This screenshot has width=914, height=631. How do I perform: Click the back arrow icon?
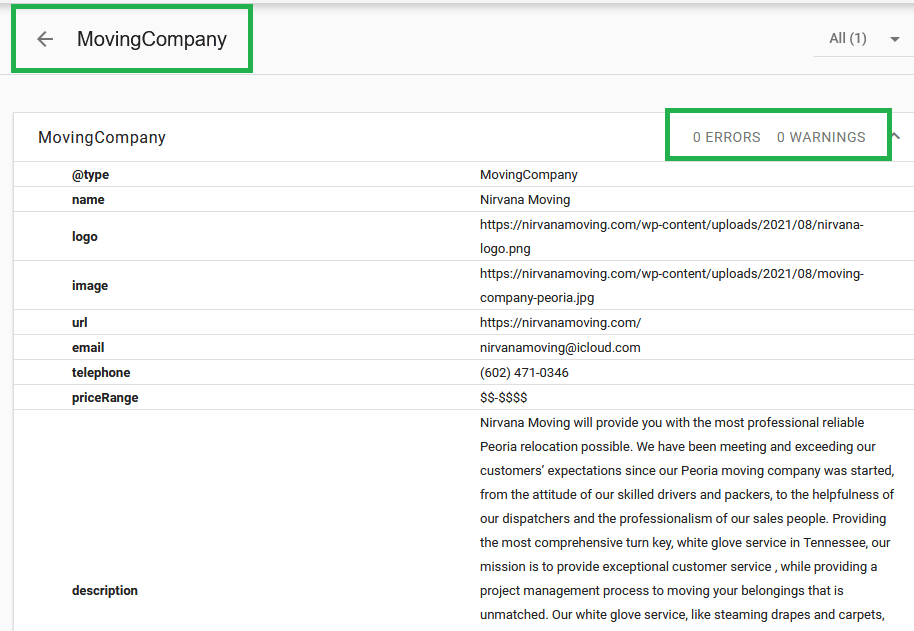click(45, 39)
